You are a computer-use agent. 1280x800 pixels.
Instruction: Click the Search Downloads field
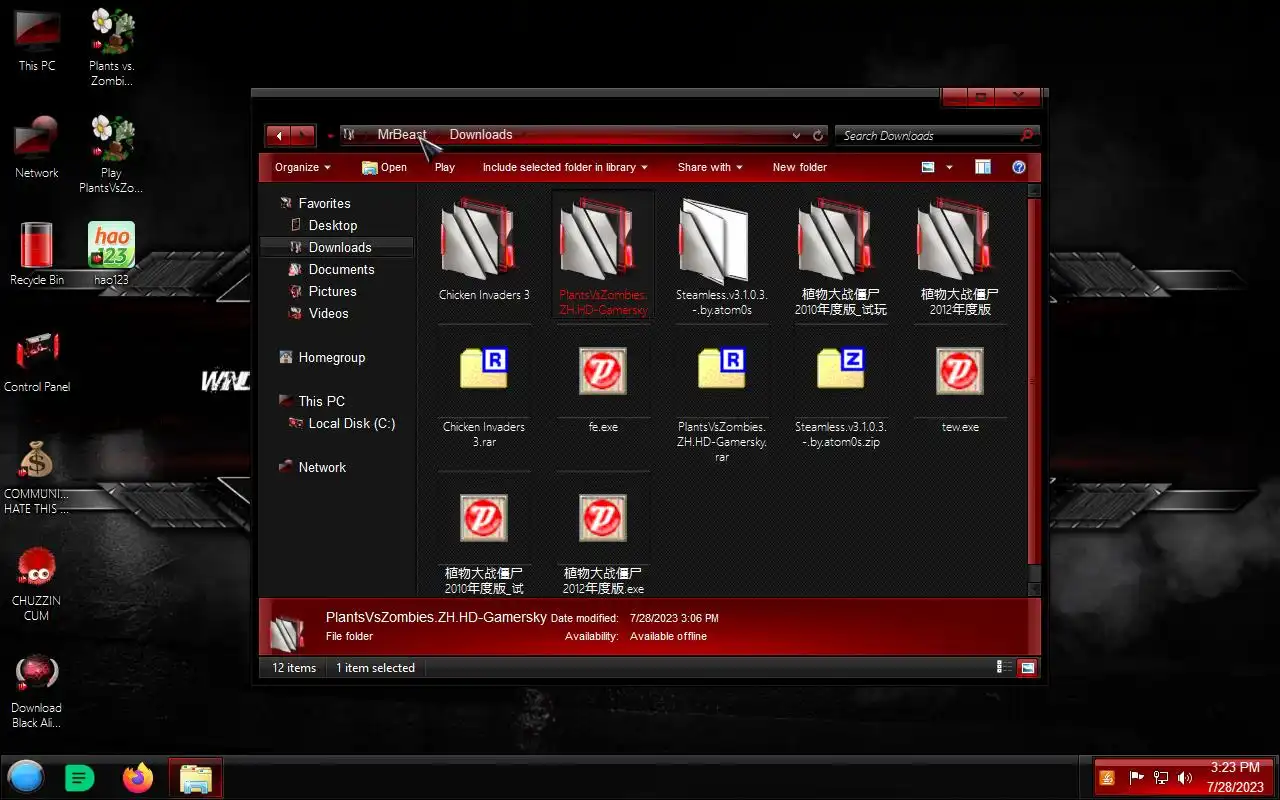pos(926,135)
